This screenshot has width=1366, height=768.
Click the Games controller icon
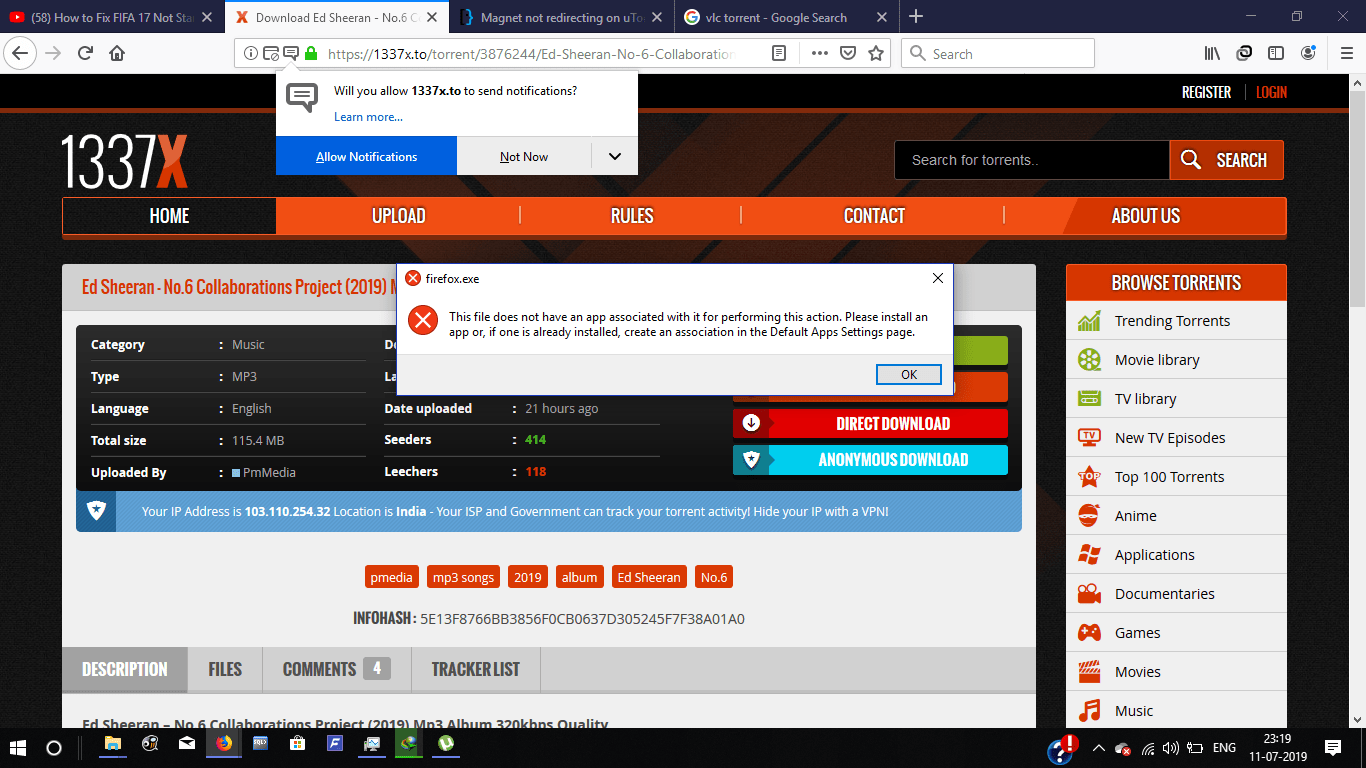[x=1089, y=633]
